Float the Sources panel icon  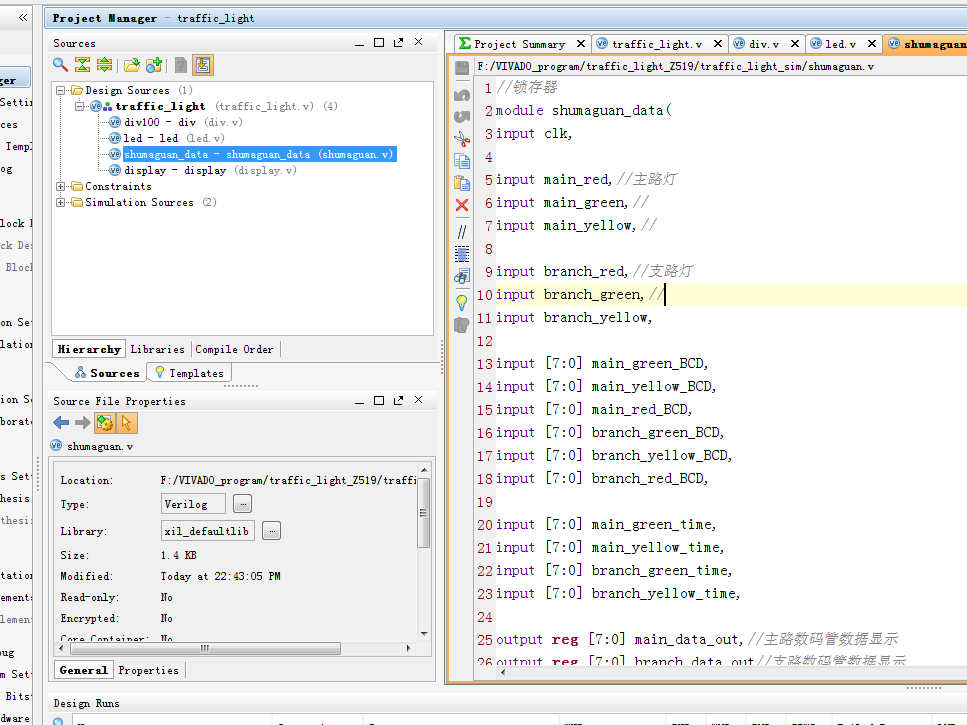(x=398, y=43)
